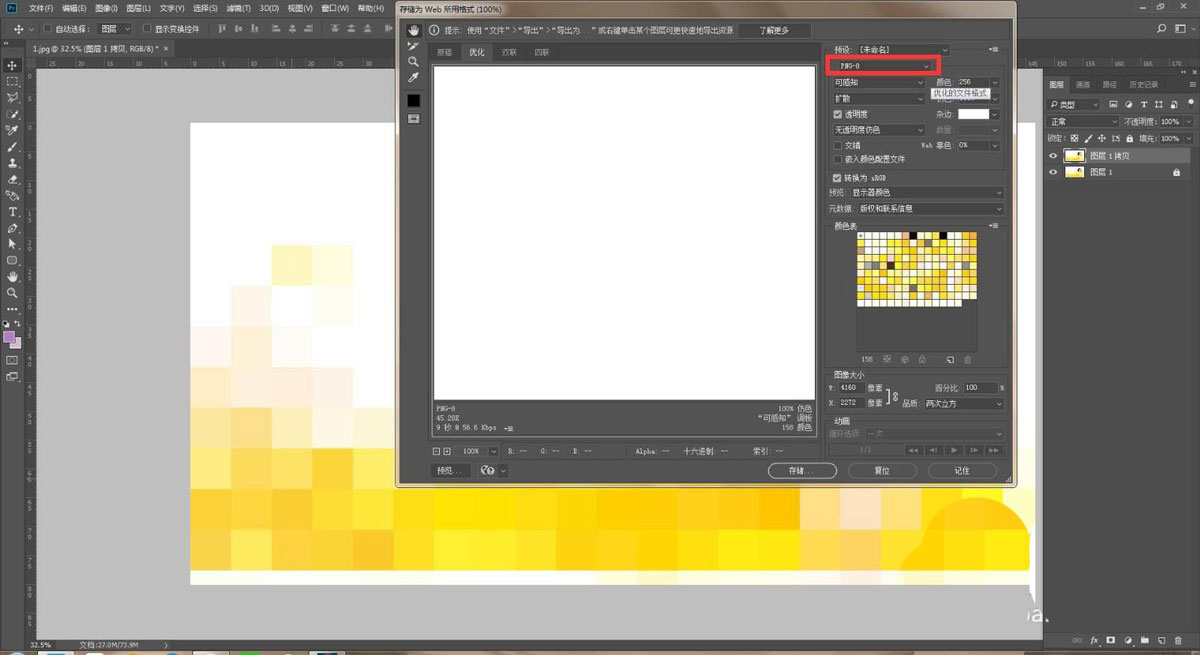Click the 存储 save button

pos(802,470)
